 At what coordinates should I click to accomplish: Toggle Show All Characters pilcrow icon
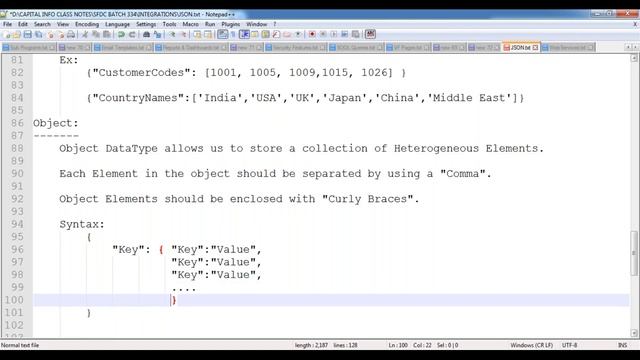pos(233,34)
